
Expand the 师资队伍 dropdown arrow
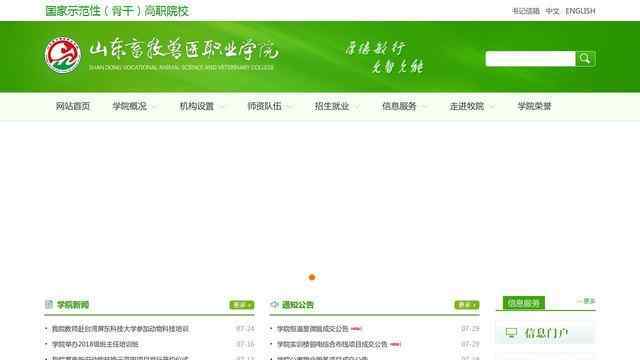[290, 107]
